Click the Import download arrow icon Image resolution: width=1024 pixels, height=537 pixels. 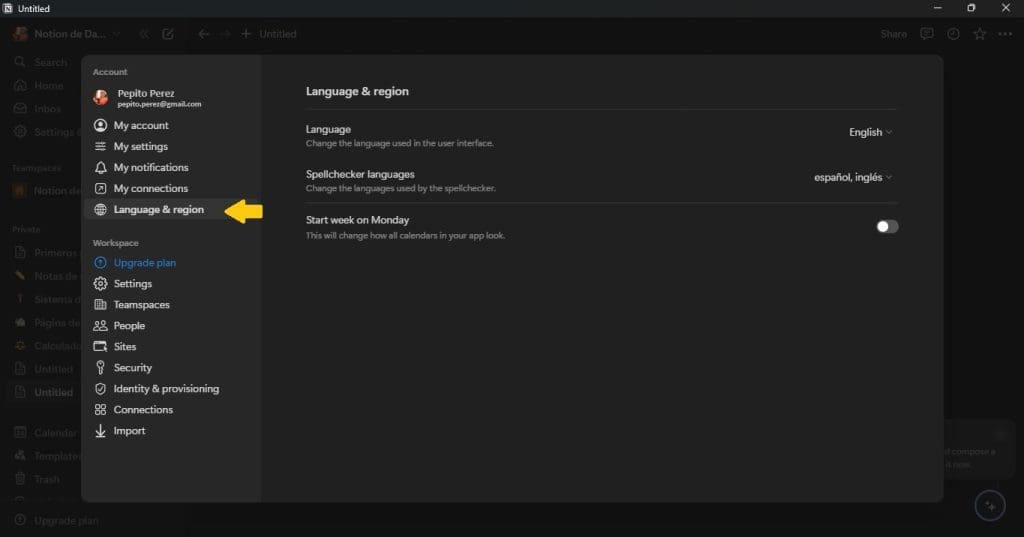100,431
